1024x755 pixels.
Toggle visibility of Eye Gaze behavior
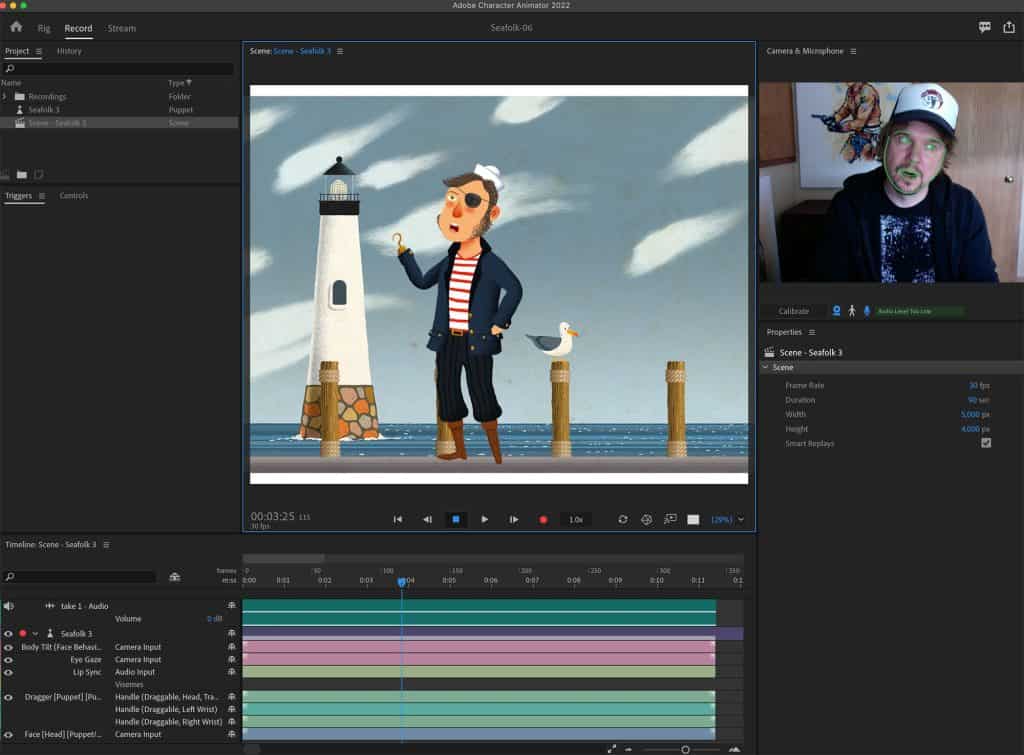(x=8, y=660)
